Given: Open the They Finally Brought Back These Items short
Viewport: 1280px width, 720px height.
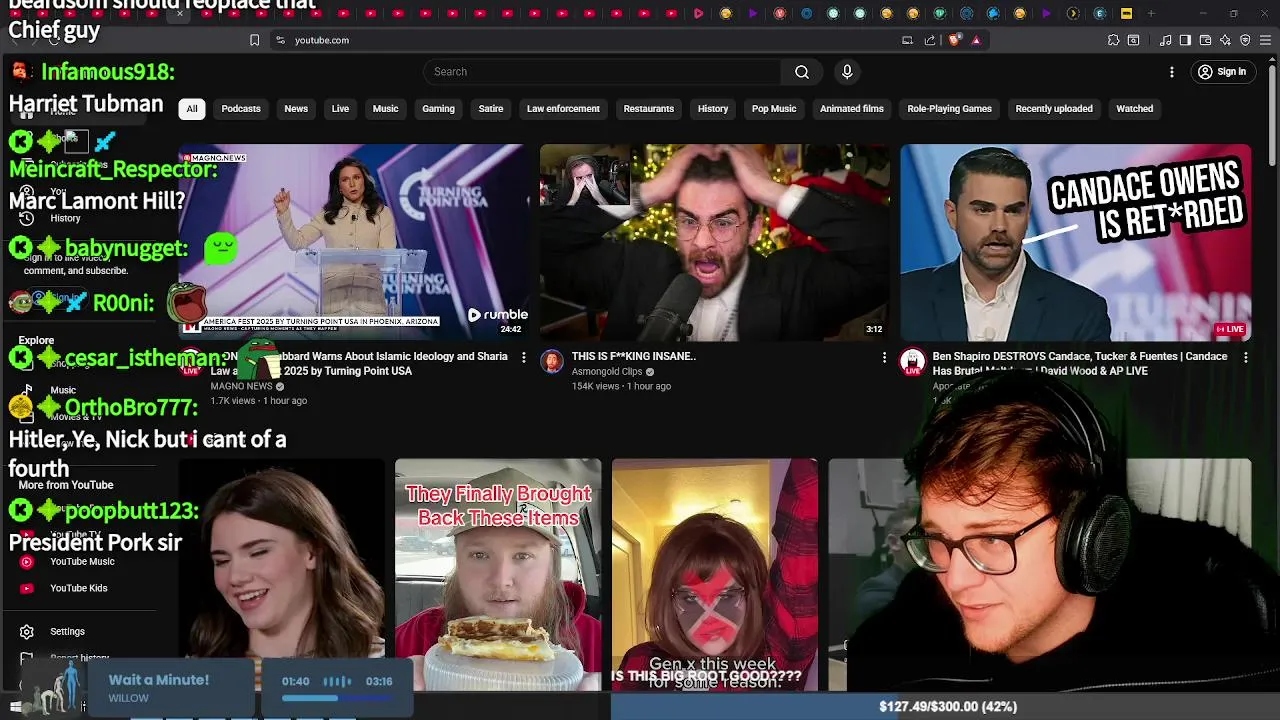Looking at the screenshot, I should coord(498,575).
